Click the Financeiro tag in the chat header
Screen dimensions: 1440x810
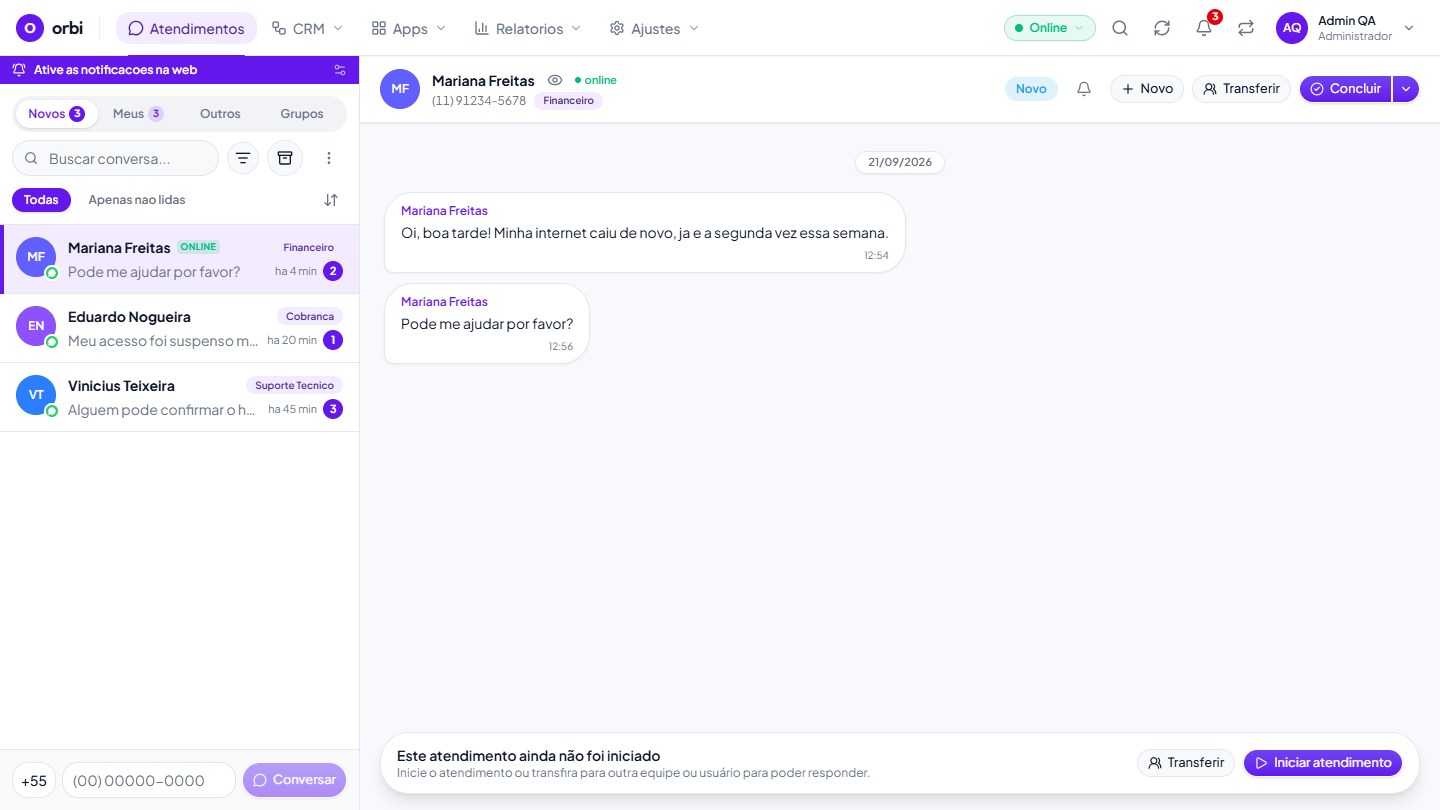(568, 101)
